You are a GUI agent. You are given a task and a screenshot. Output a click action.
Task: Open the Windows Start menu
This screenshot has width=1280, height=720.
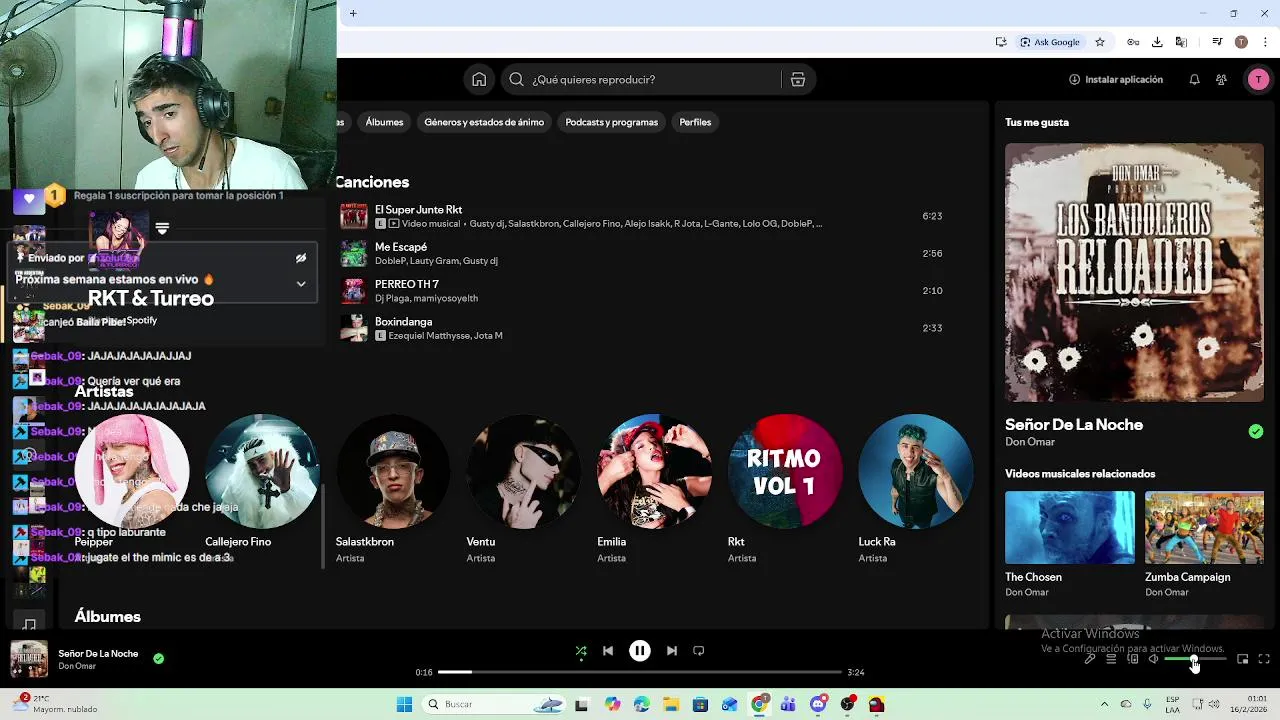tap(404, 705)
